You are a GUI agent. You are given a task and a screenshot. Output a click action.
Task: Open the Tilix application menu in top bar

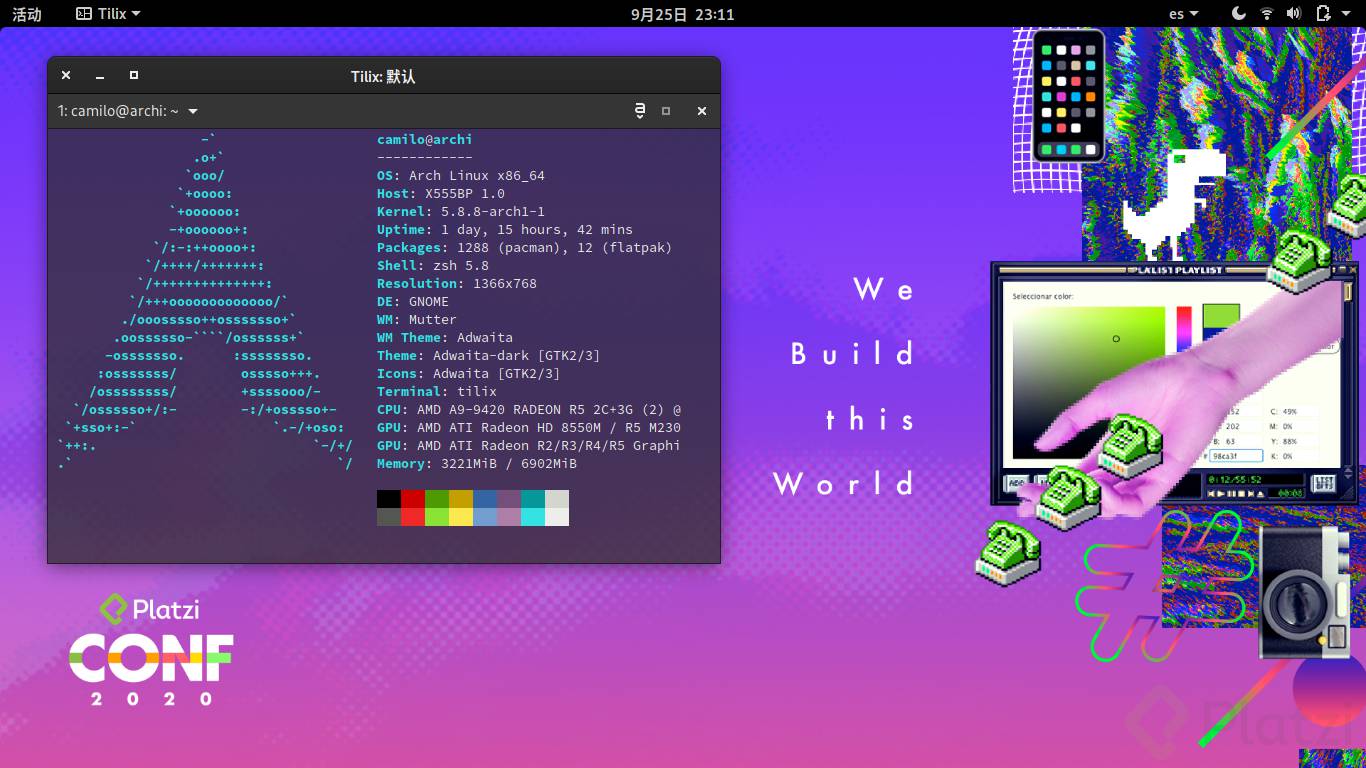click(108, 14)
